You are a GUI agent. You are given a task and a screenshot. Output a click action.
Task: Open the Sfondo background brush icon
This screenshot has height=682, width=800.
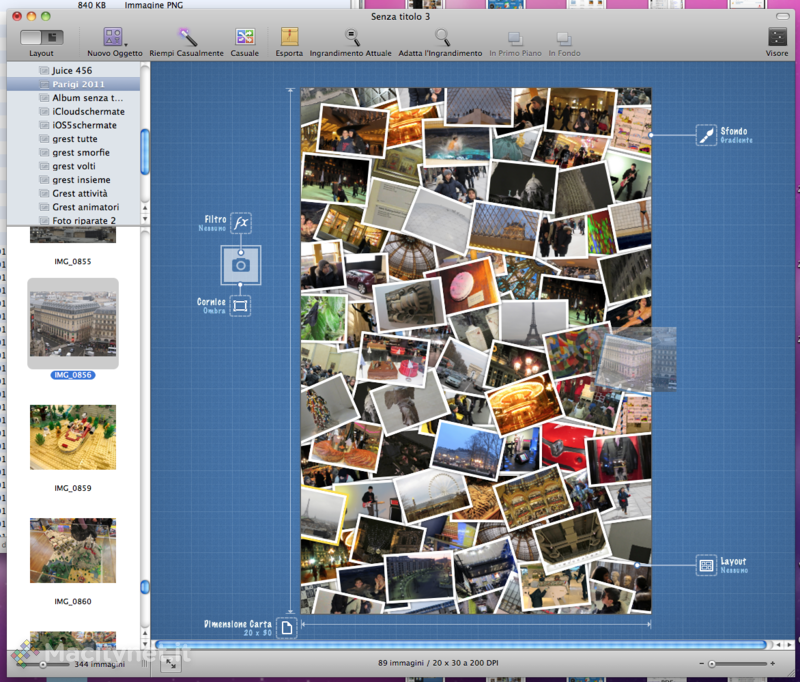pos(706,135)
